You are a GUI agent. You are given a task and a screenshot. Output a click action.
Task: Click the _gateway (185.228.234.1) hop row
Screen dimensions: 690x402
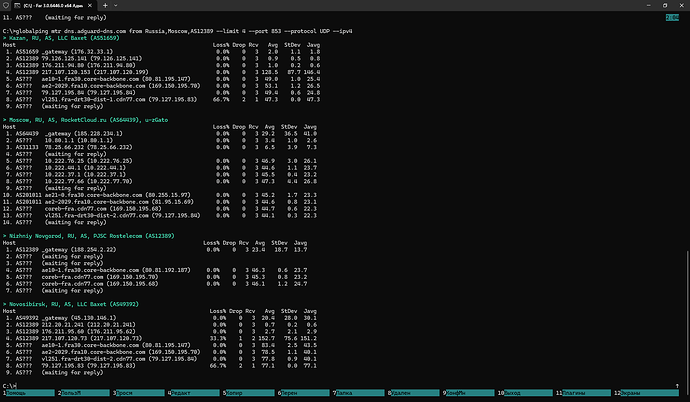click(161, 133)
